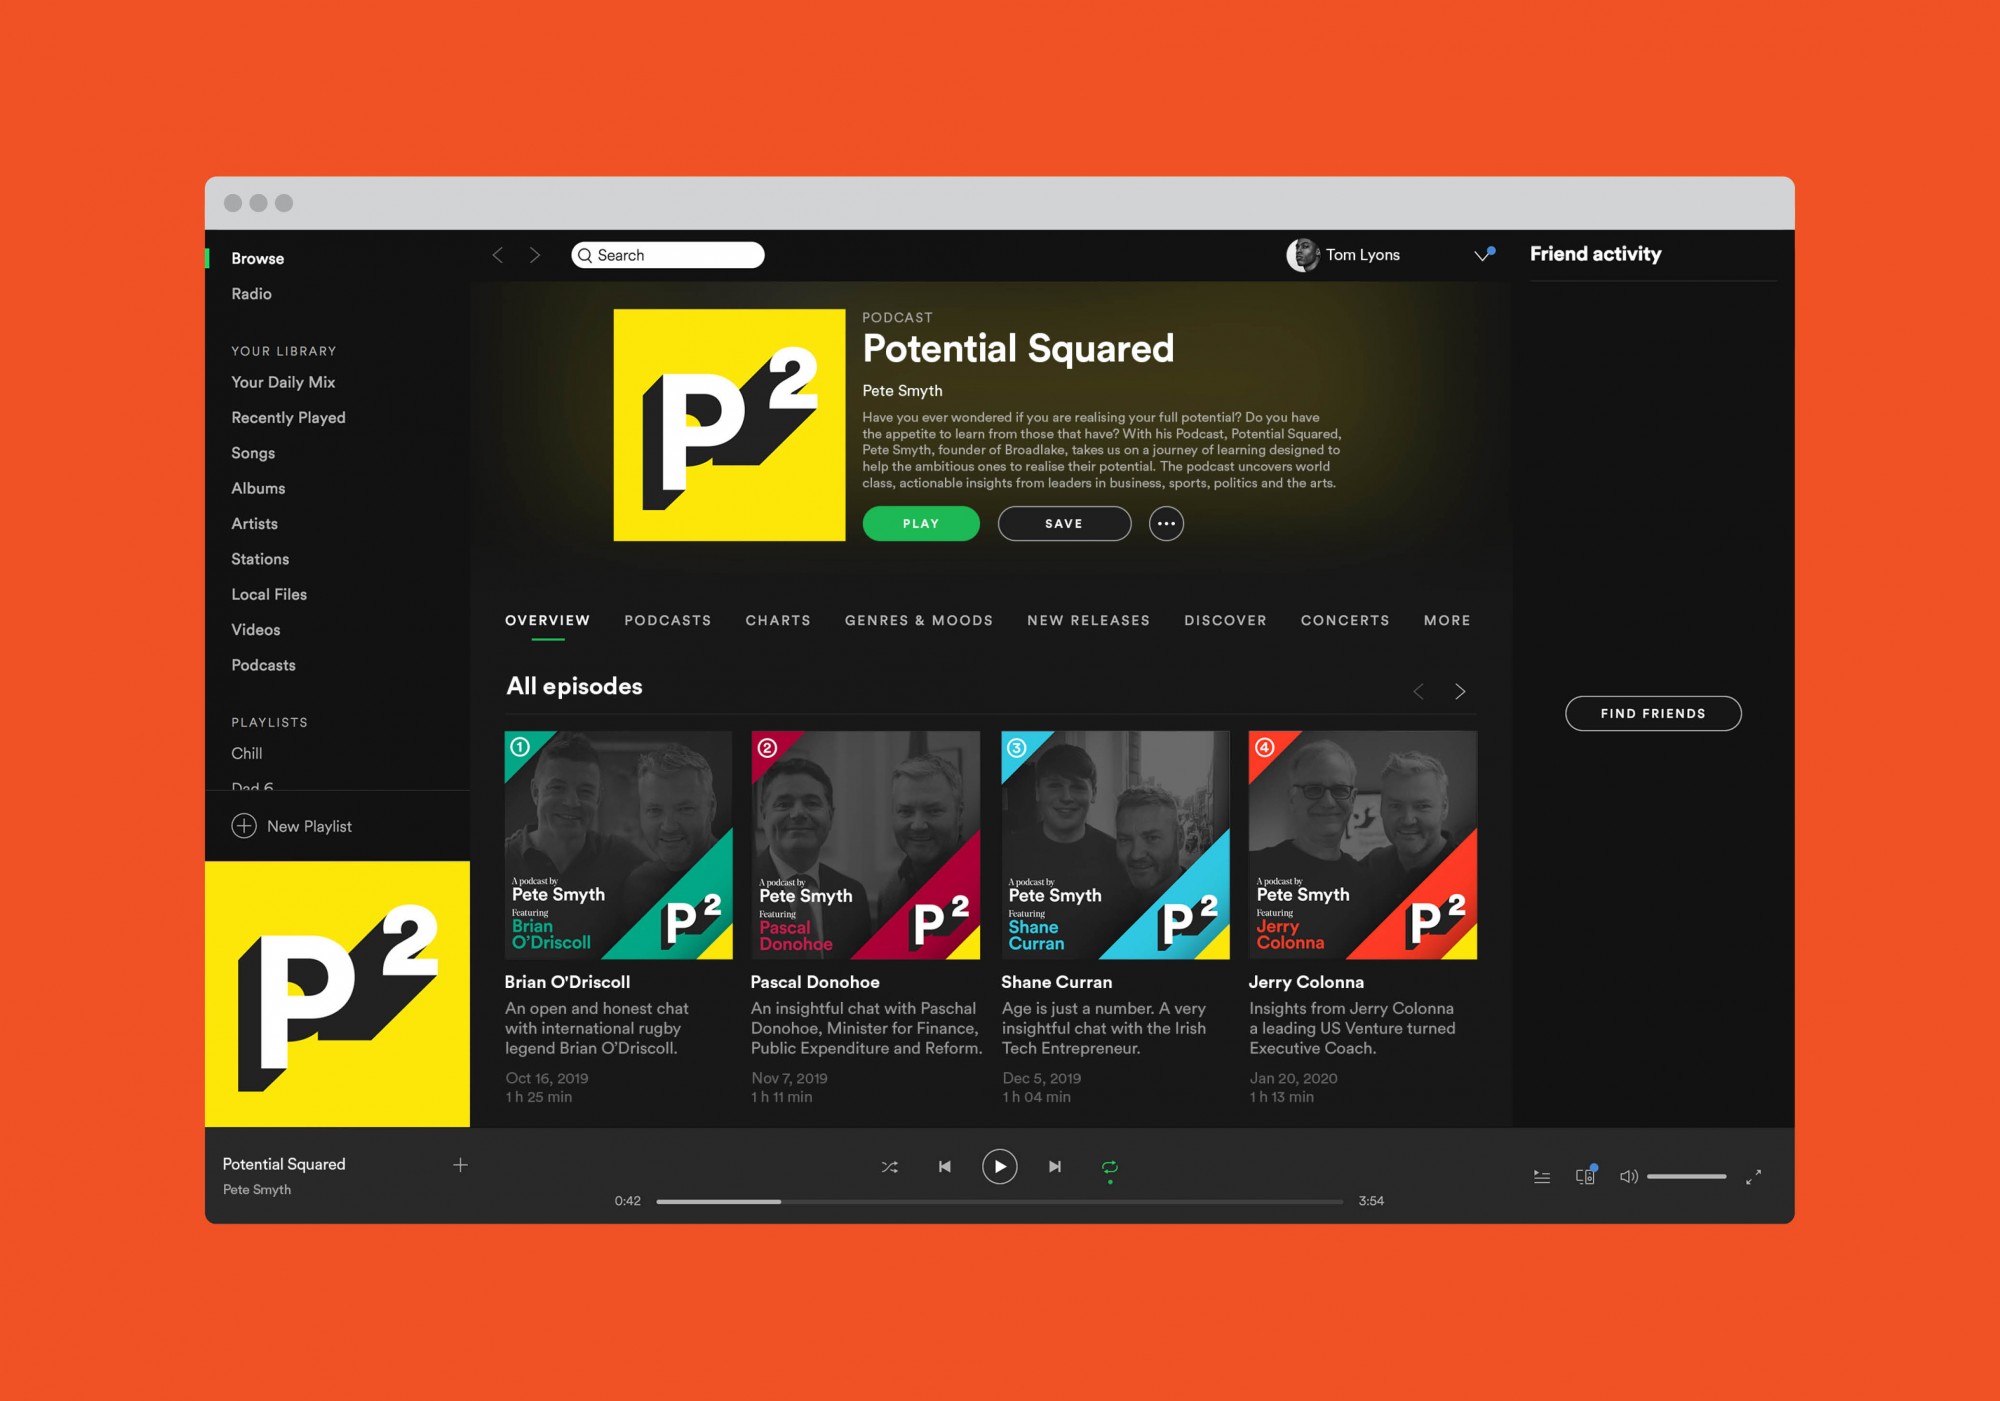Click Pete Smyth in the player bar
Image resolution: width=2000 pixels, height=1401 pixels.
257,1190
